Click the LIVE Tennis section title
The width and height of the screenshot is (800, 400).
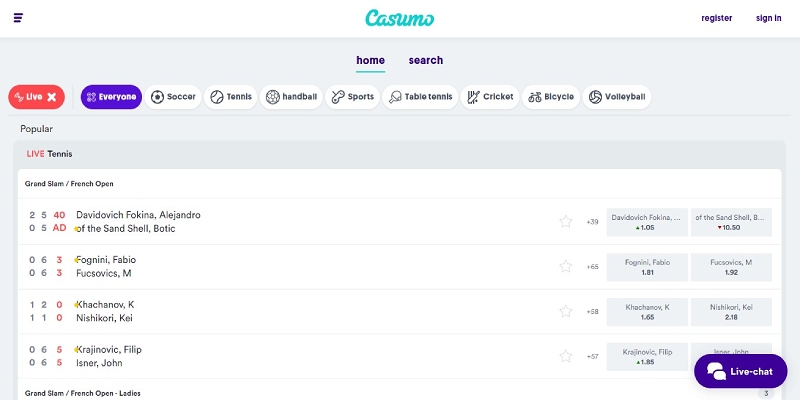pyautogui.click(x=49, y=154)
